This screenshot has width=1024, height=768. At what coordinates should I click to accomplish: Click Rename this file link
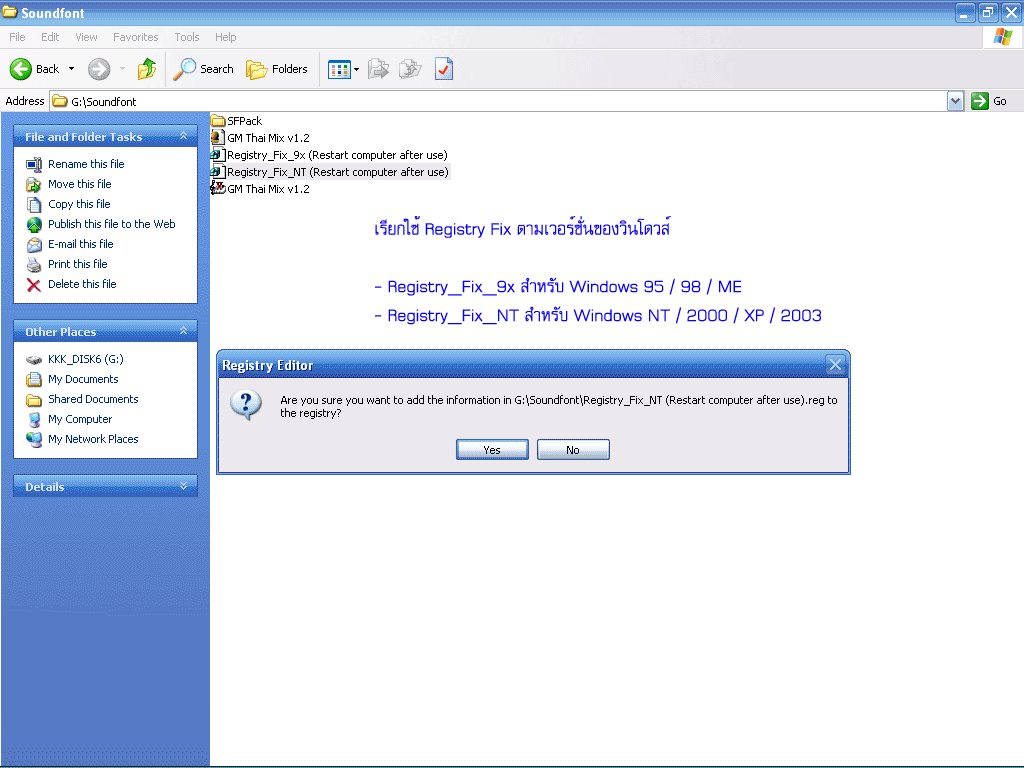tap(86, 164)
